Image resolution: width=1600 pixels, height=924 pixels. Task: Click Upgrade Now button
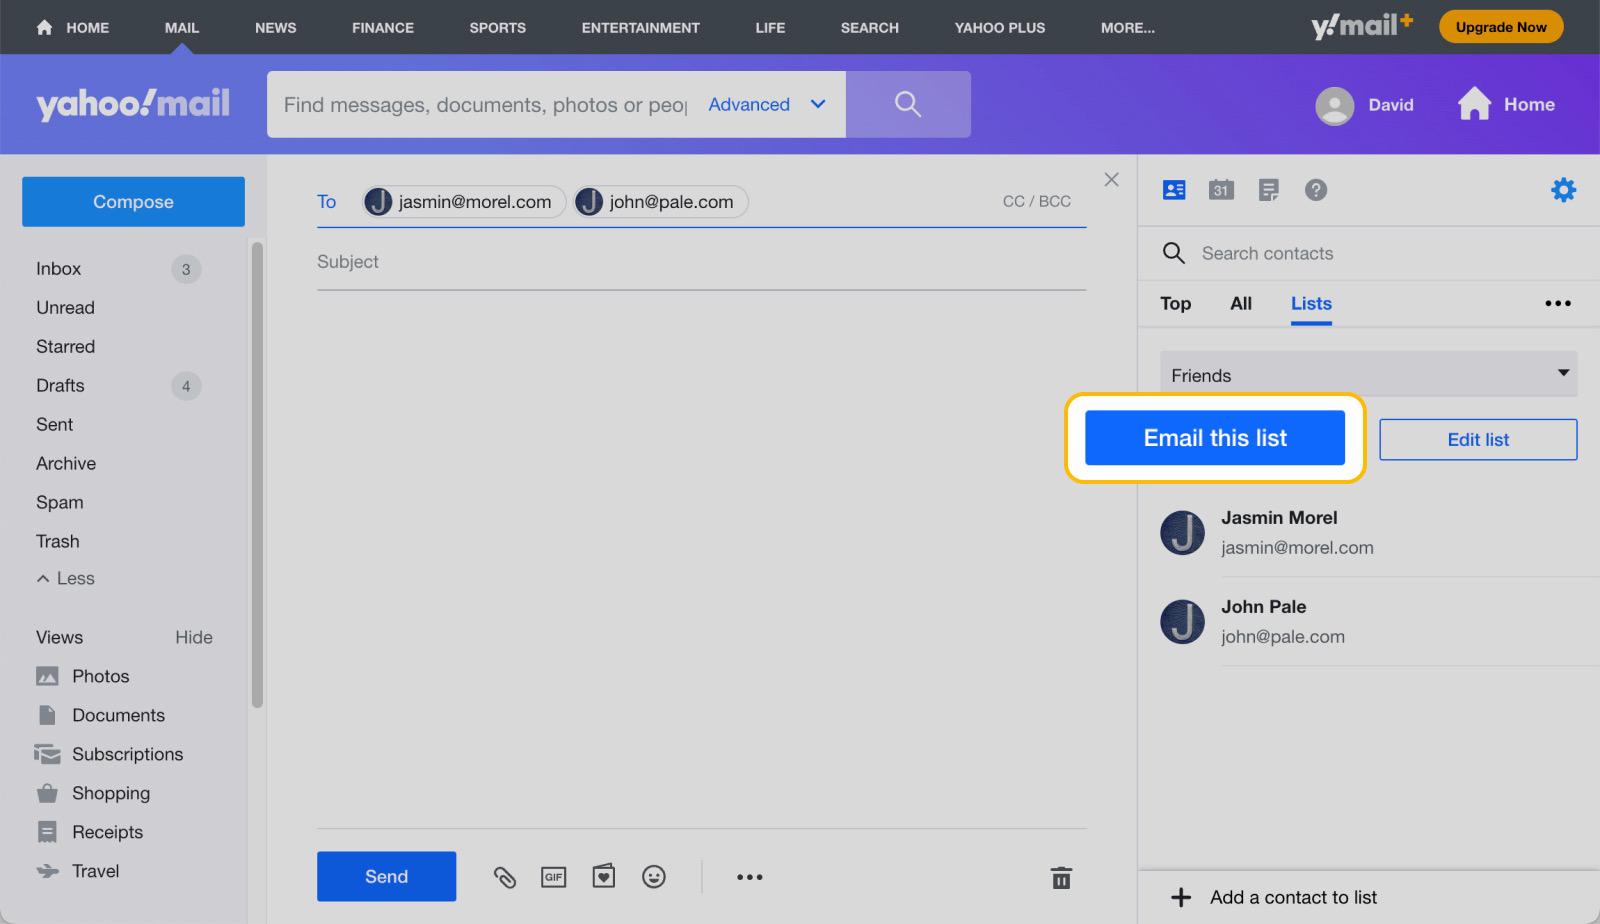[x=1501, y=27]
